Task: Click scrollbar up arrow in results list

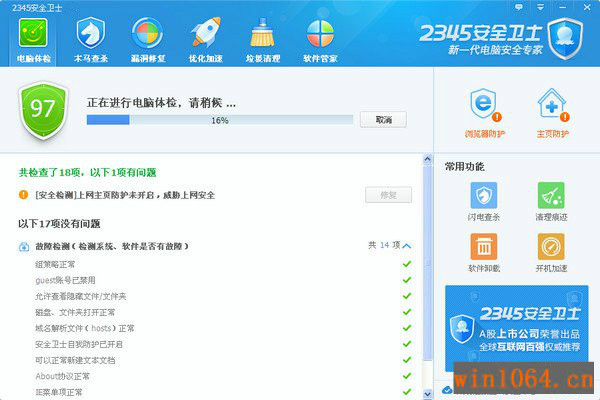Action: tap(427, 159)
